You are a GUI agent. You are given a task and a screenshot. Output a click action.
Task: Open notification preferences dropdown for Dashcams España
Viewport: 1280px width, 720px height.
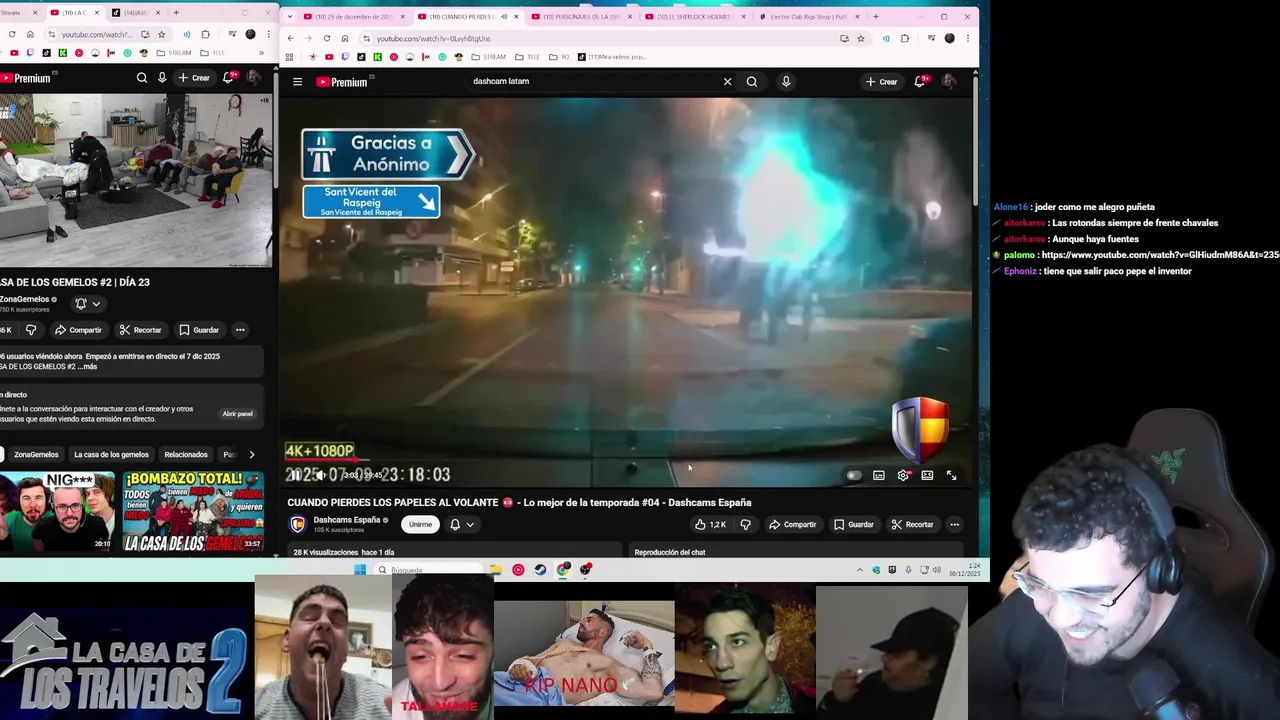pos(462,525)
